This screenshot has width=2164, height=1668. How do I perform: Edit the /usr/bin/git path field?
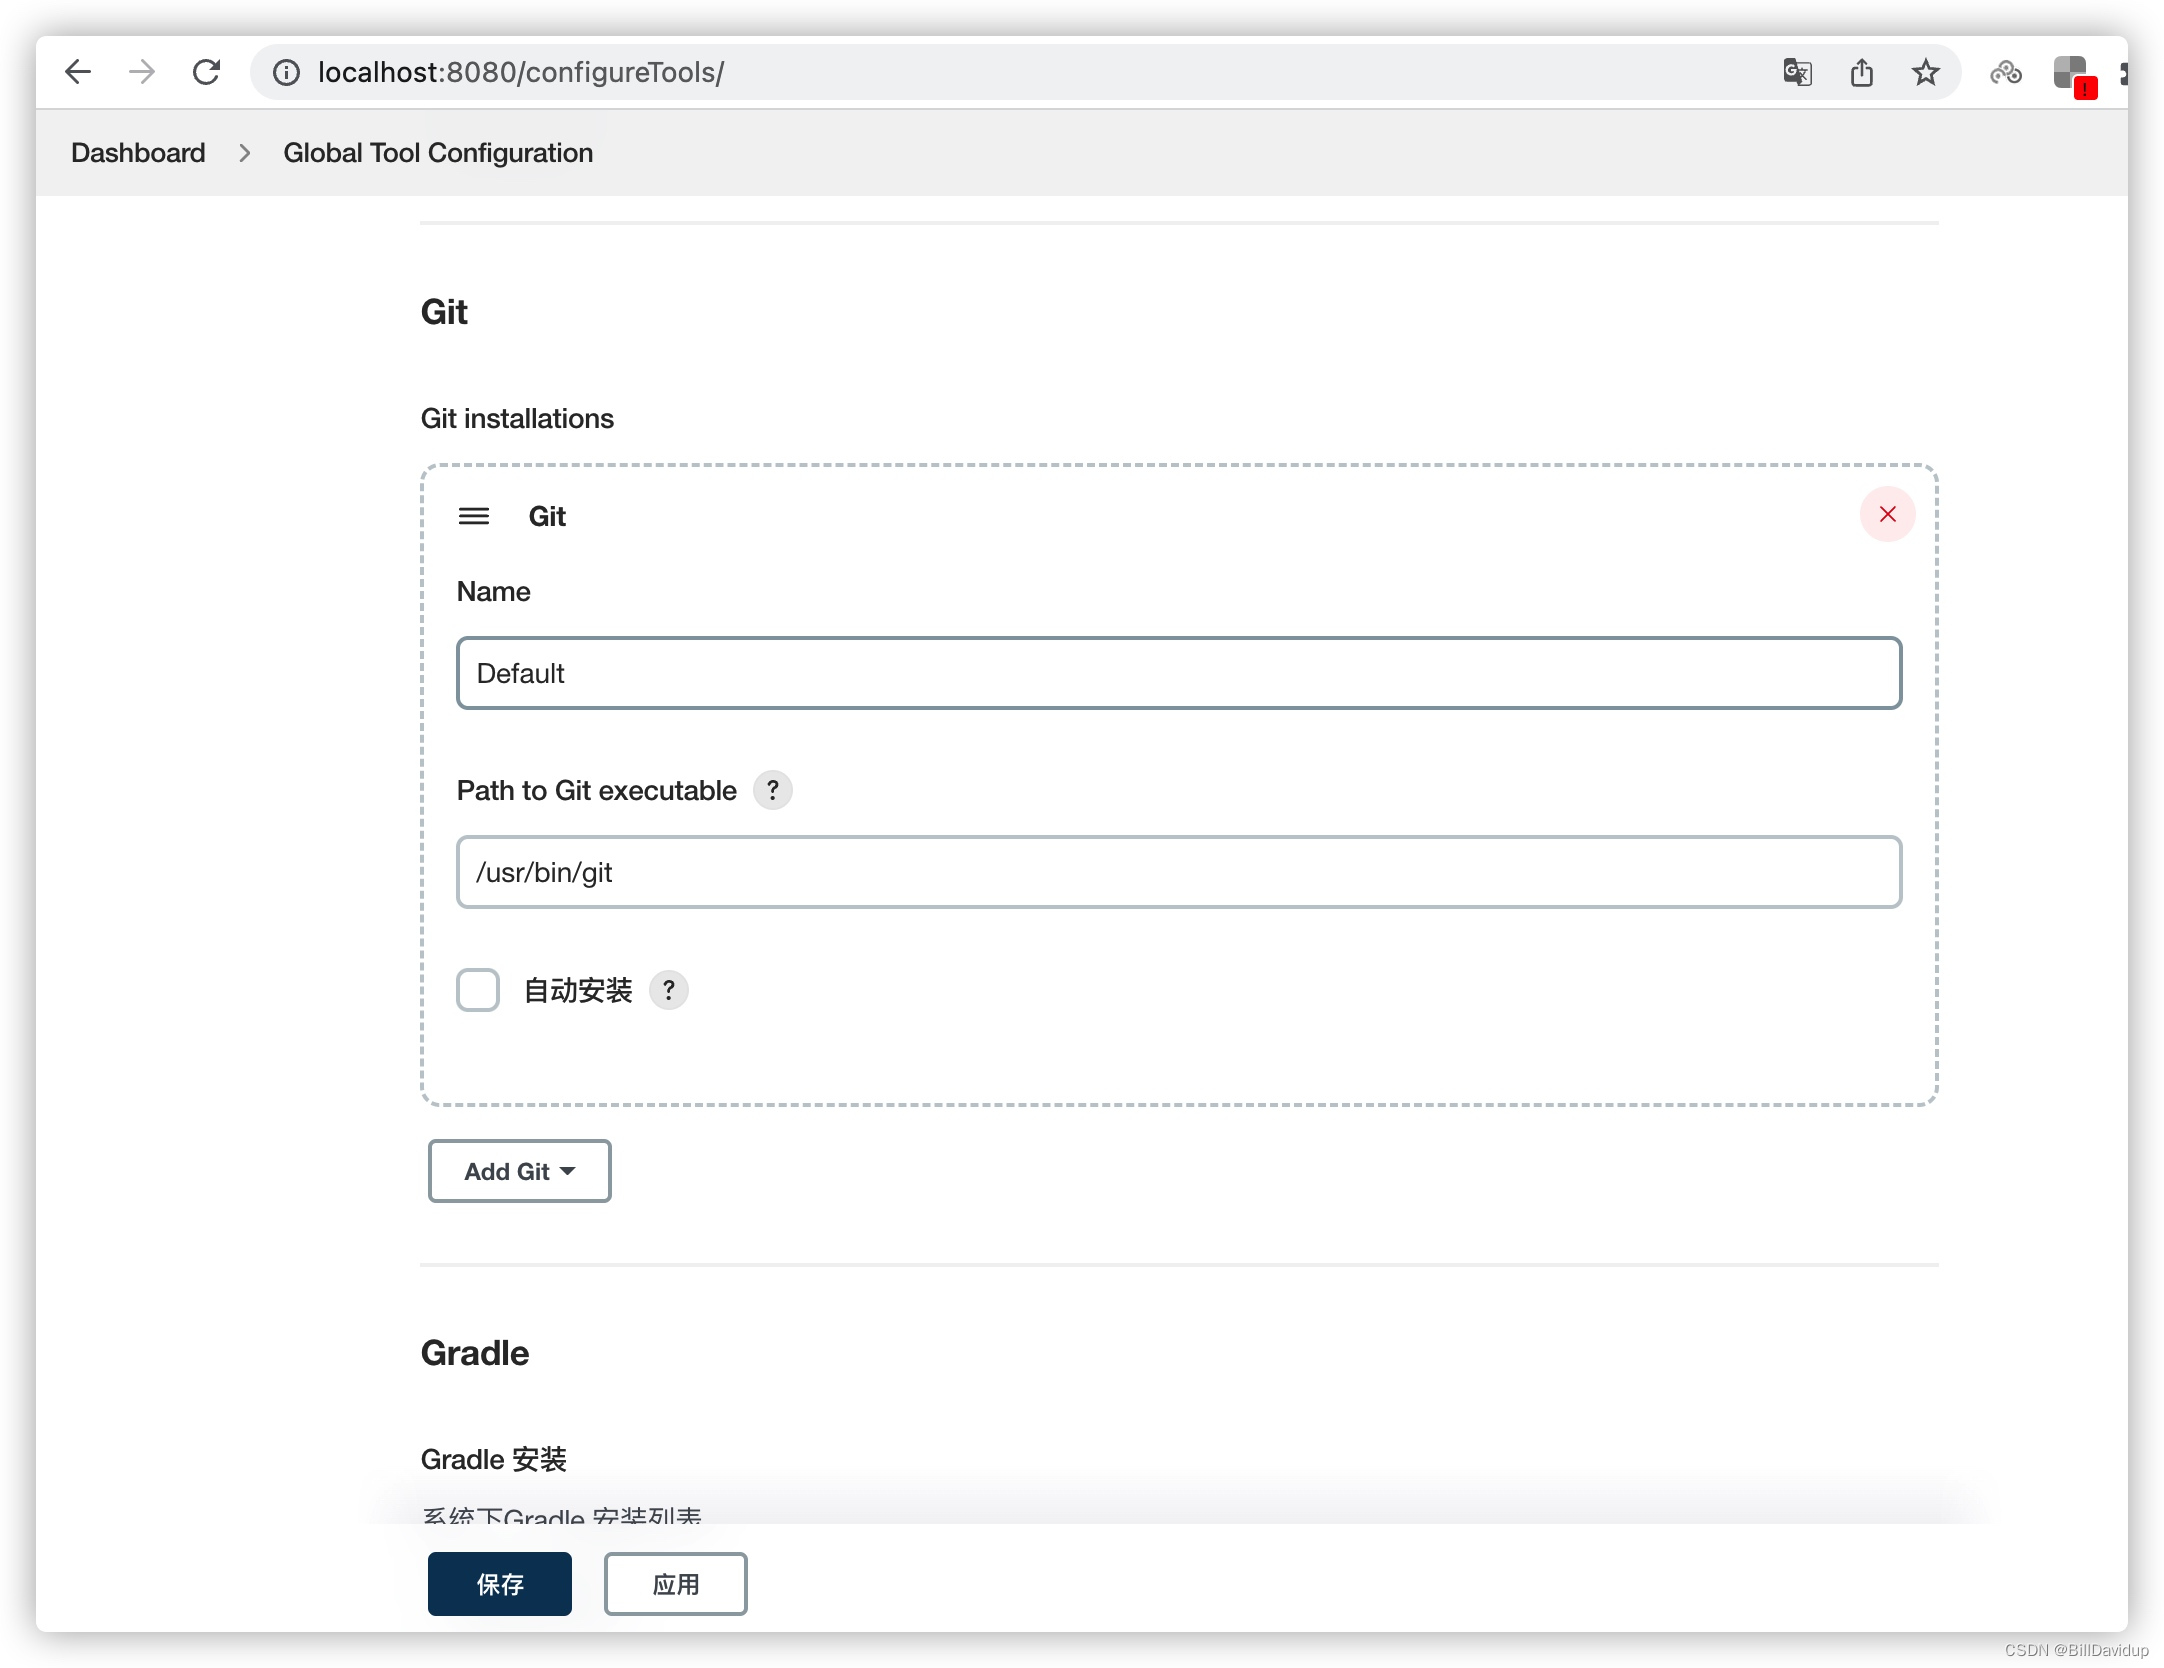[1179, 872]
